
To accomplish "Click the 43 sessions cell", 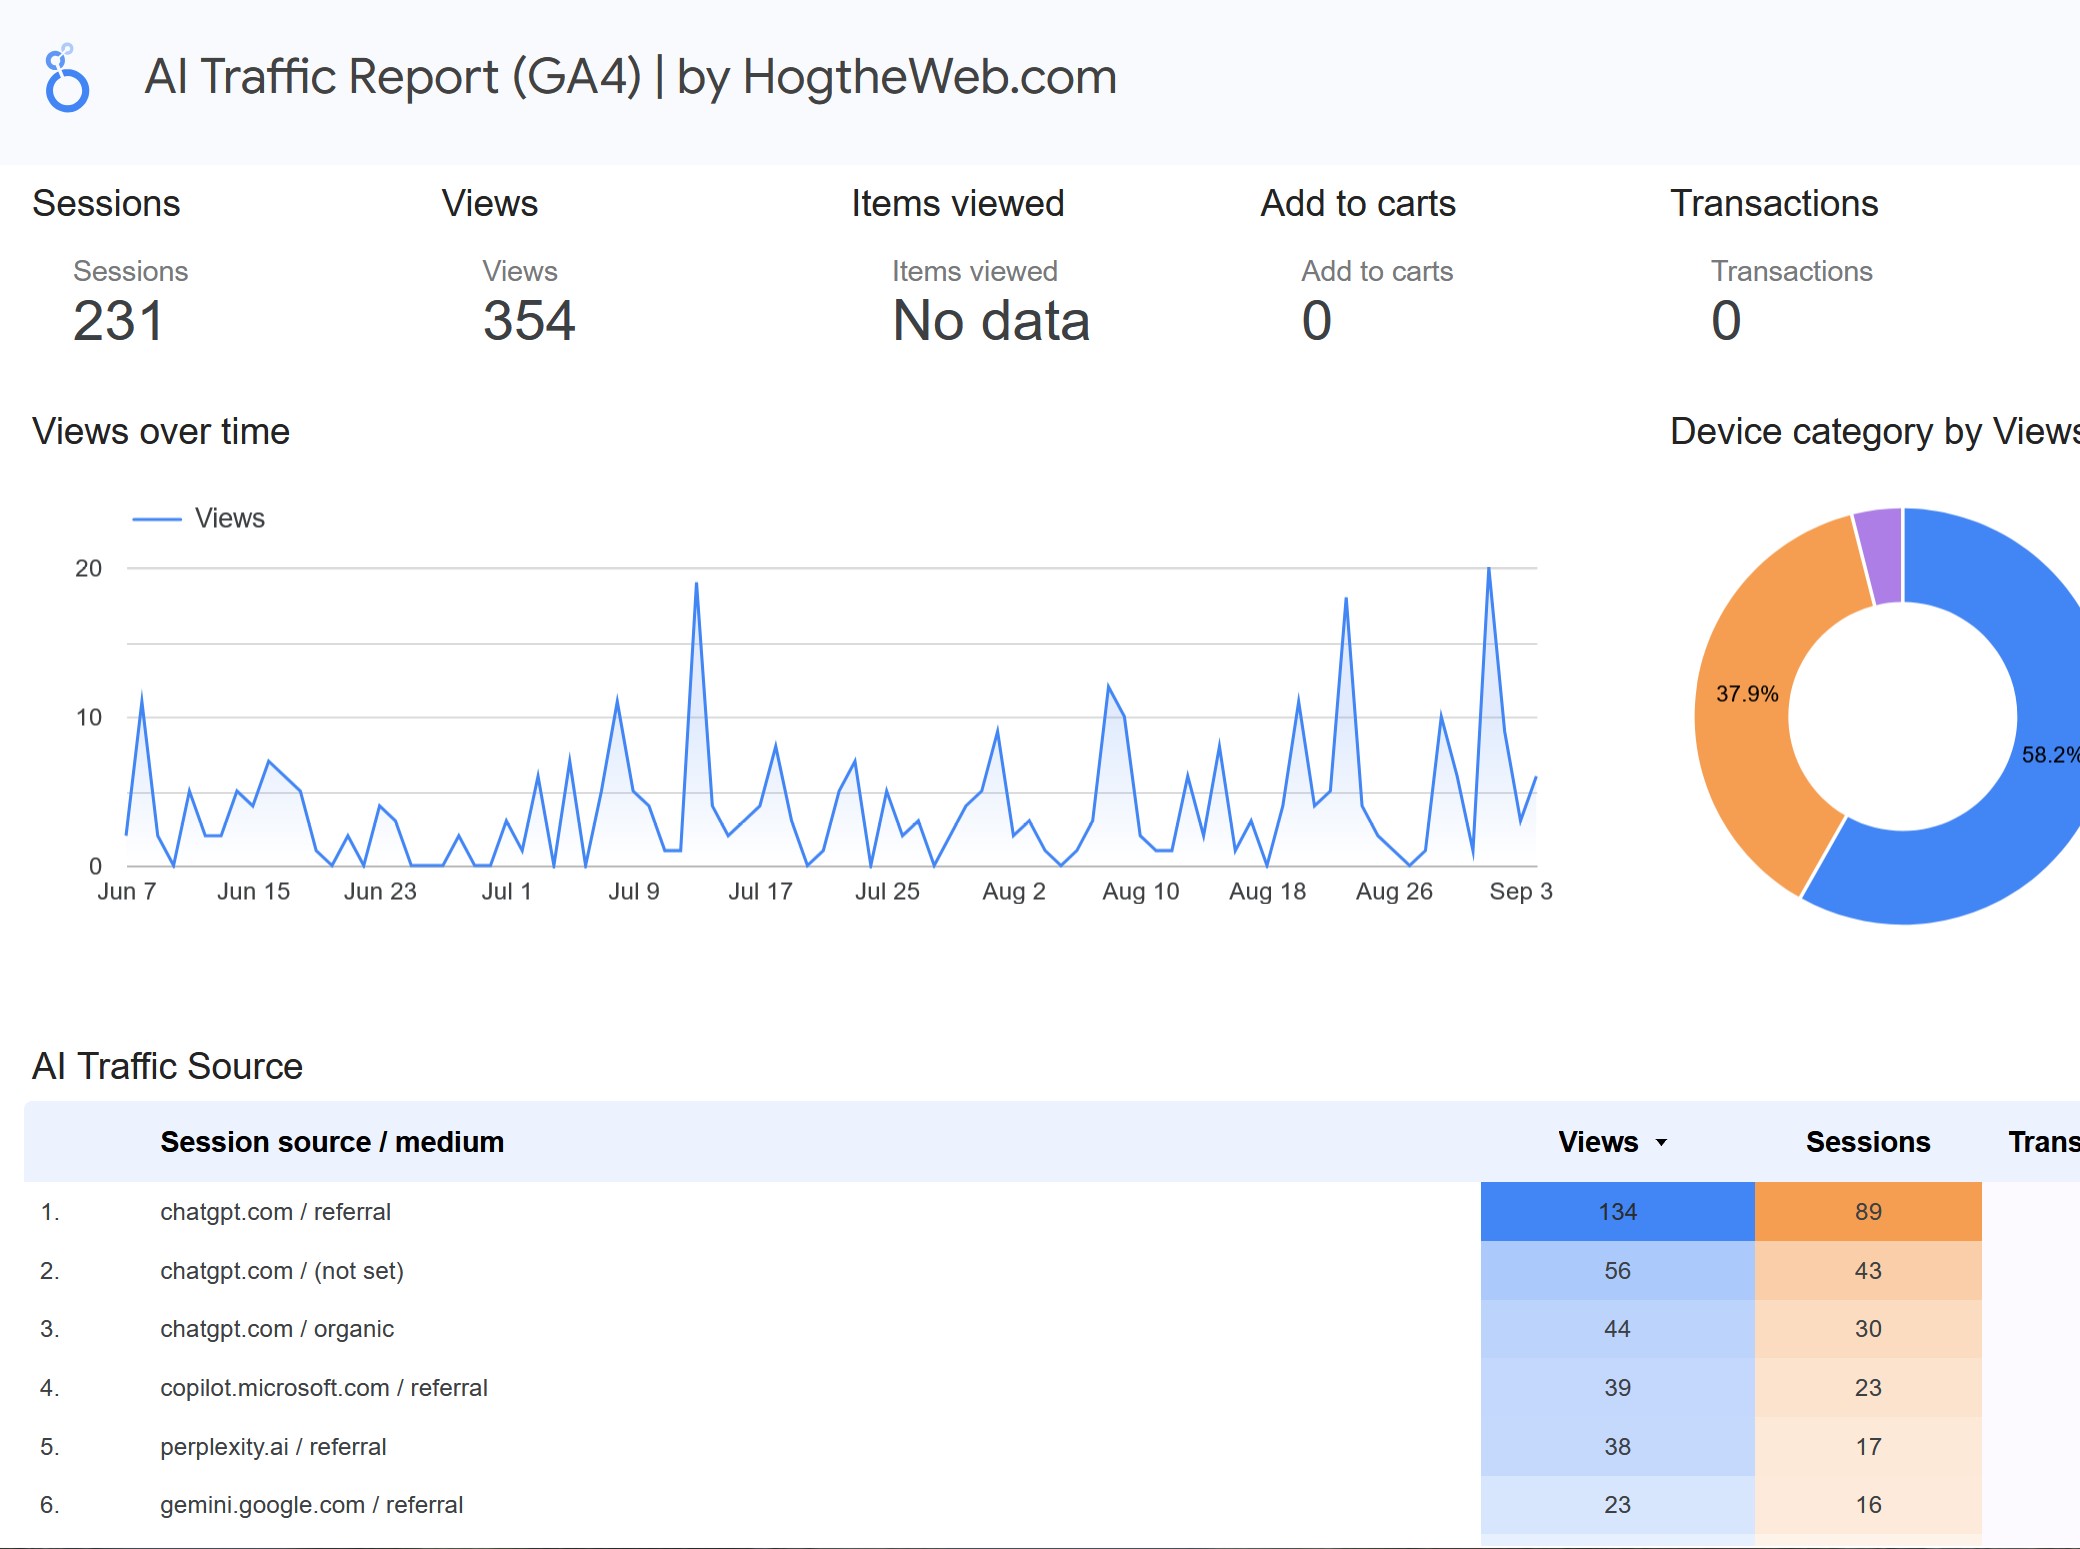I will point(1868,1271).
